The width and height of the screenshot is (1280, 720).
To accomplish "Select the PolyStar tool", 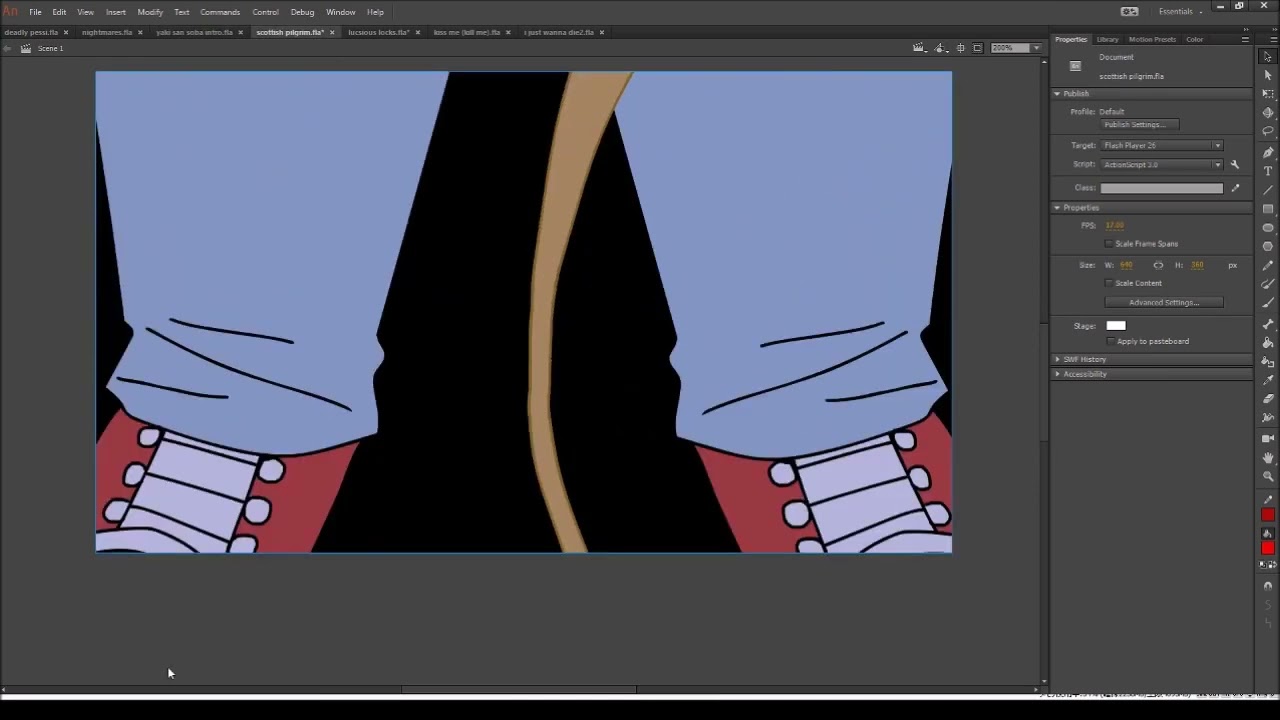I will (1268, 246).
